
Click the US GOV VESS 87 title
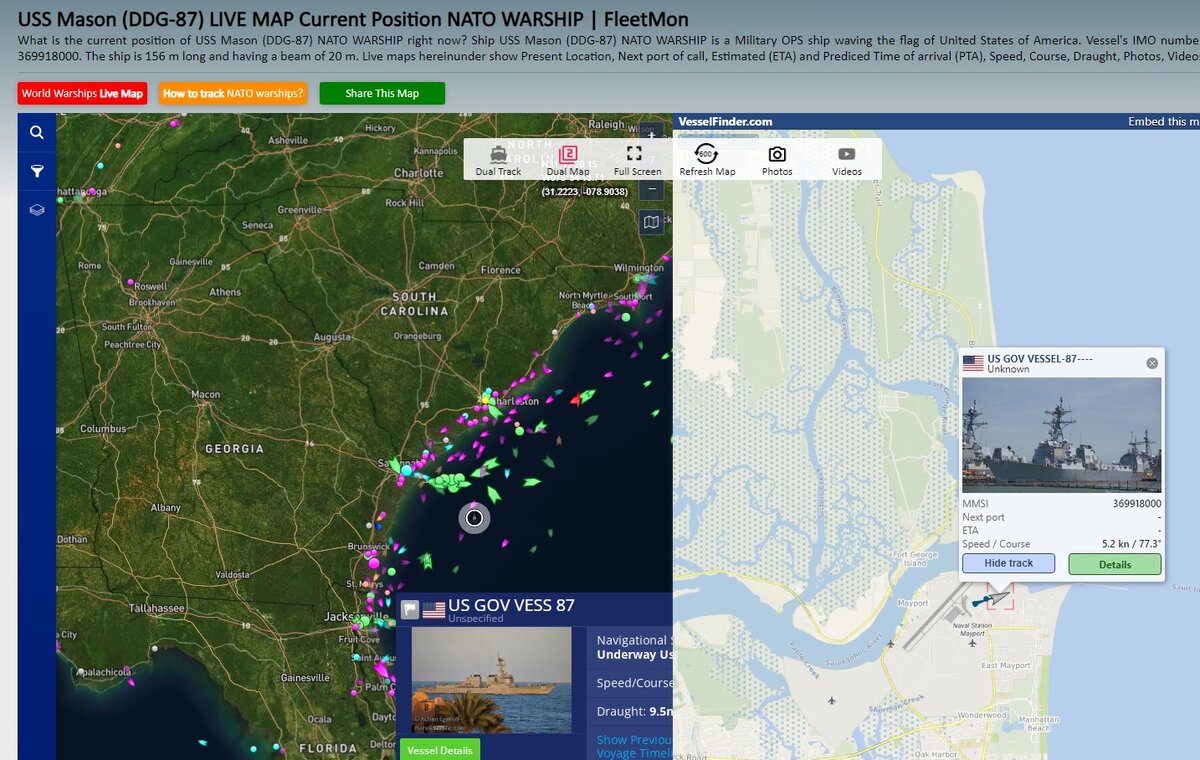pyautogui.click(x=511, y=604)
